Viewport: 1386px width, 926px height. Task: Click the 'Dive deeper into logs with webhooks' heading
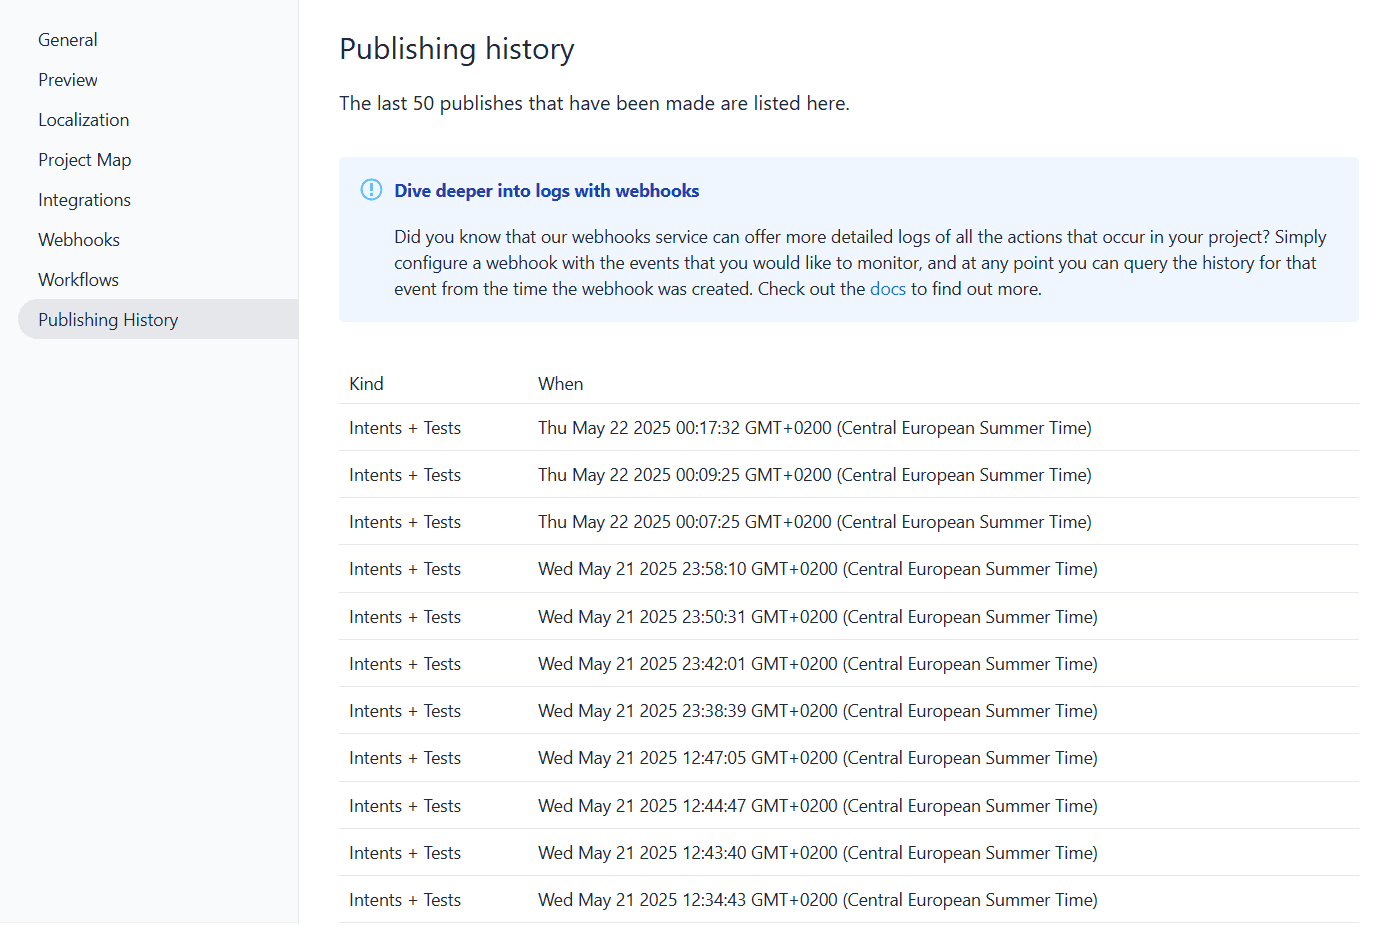point(547,191)
